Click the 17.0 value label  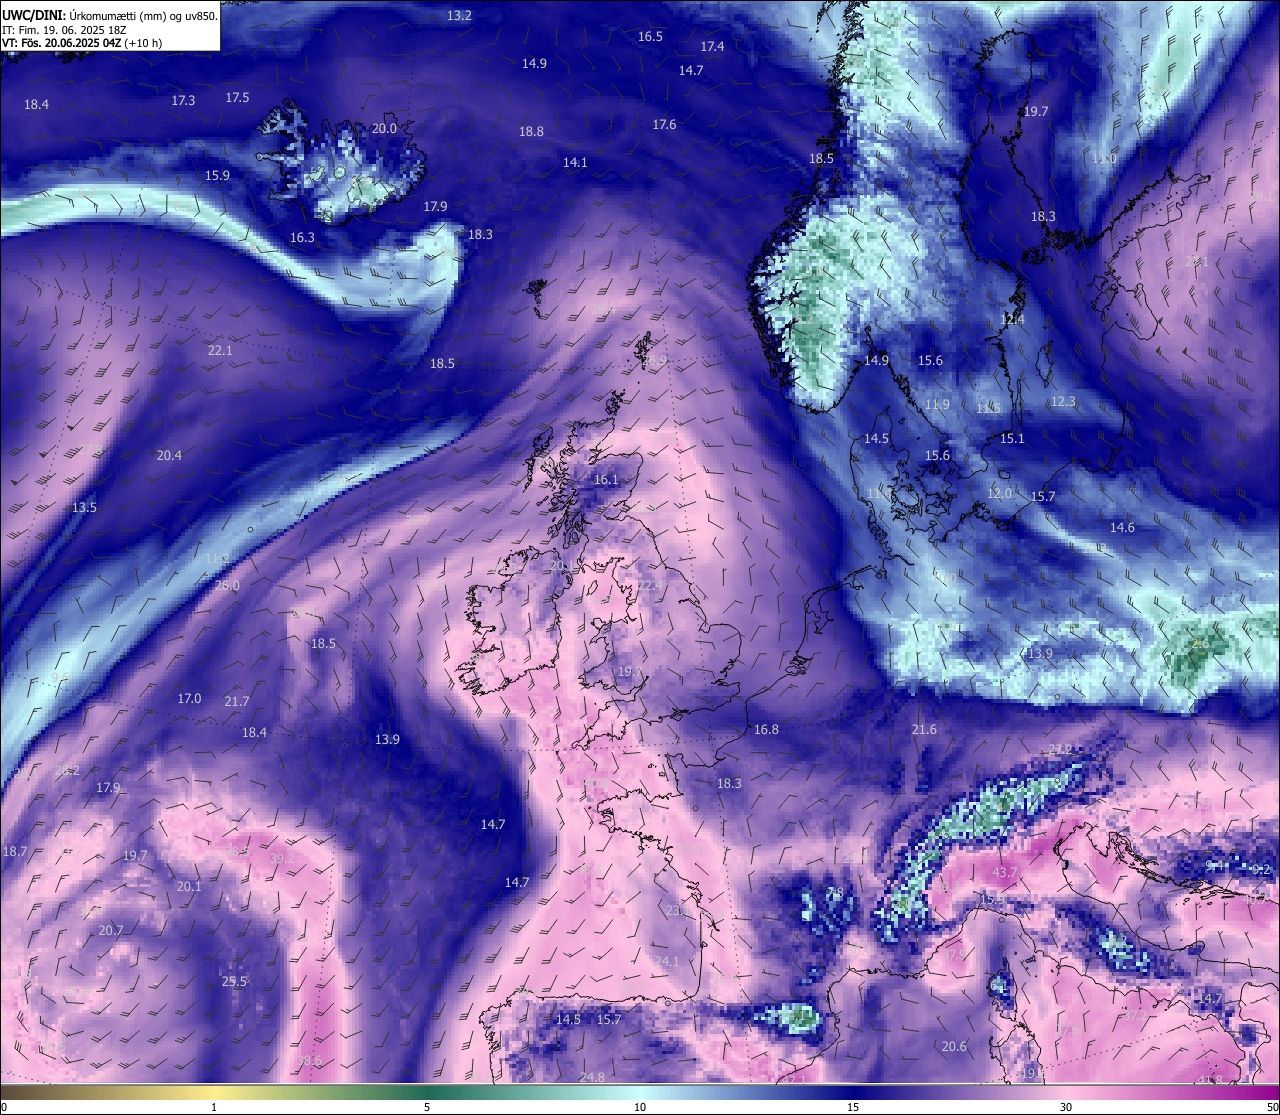click(189, 699)
